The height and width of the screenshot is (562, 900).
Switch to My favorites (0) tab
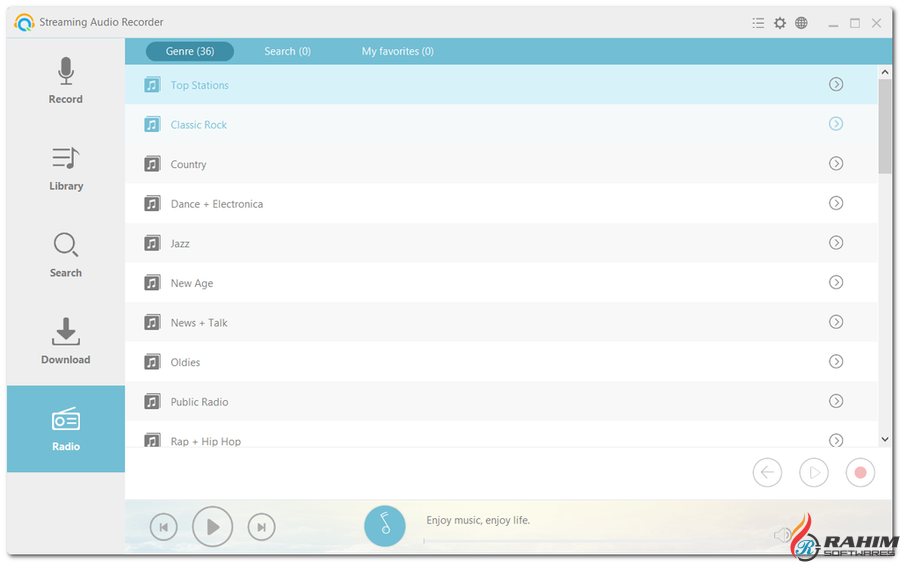tap(397, 51)
